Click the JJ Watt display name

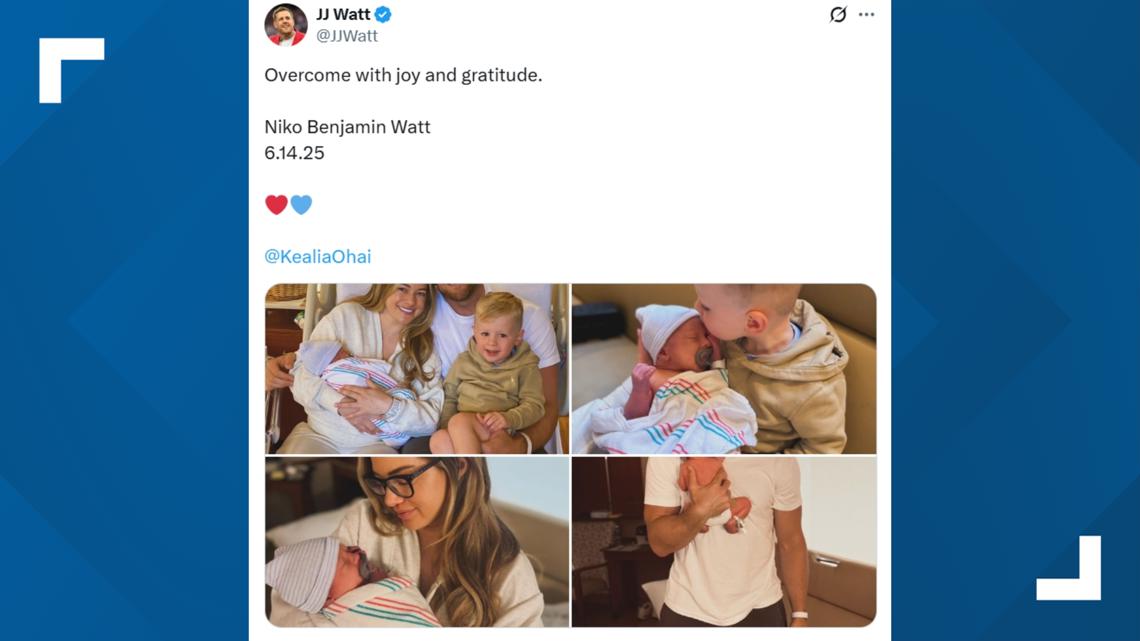pos(343,14)
